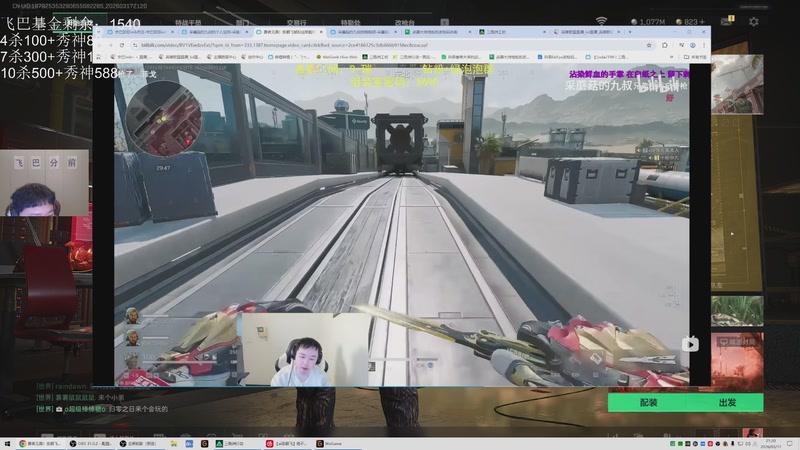Open the red streaming app in taskbar

[x=288, y=444]
